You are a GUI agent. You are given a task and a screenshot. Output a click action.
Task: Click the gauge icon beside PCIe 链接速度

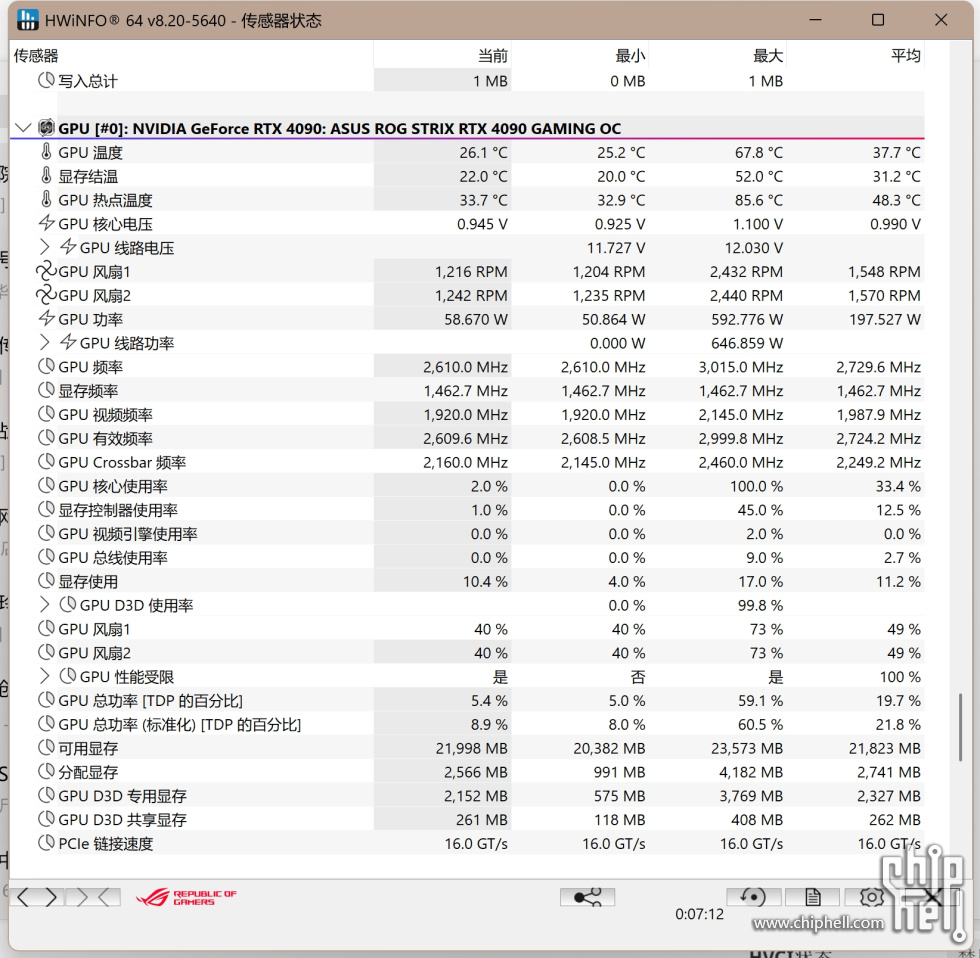(46, 843)
